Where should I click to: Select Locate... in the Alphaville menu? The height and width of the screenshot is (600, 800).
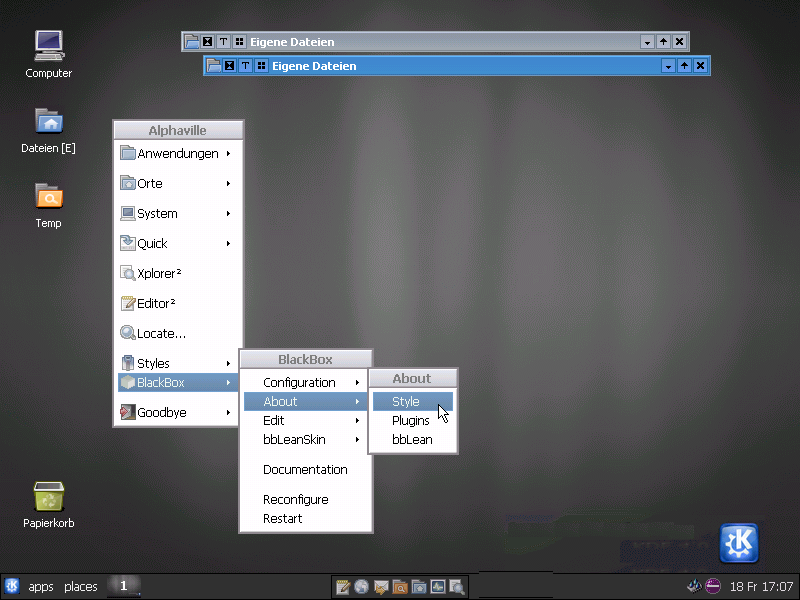tap(177, 333)
